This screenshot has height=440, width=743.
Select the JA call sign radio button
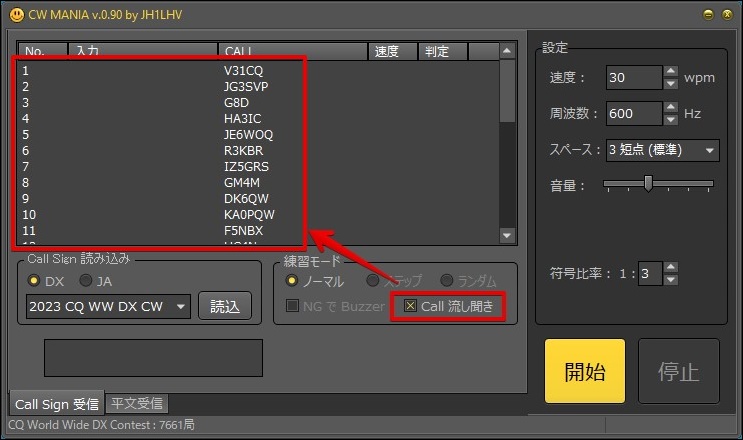(x=85, y=280)
